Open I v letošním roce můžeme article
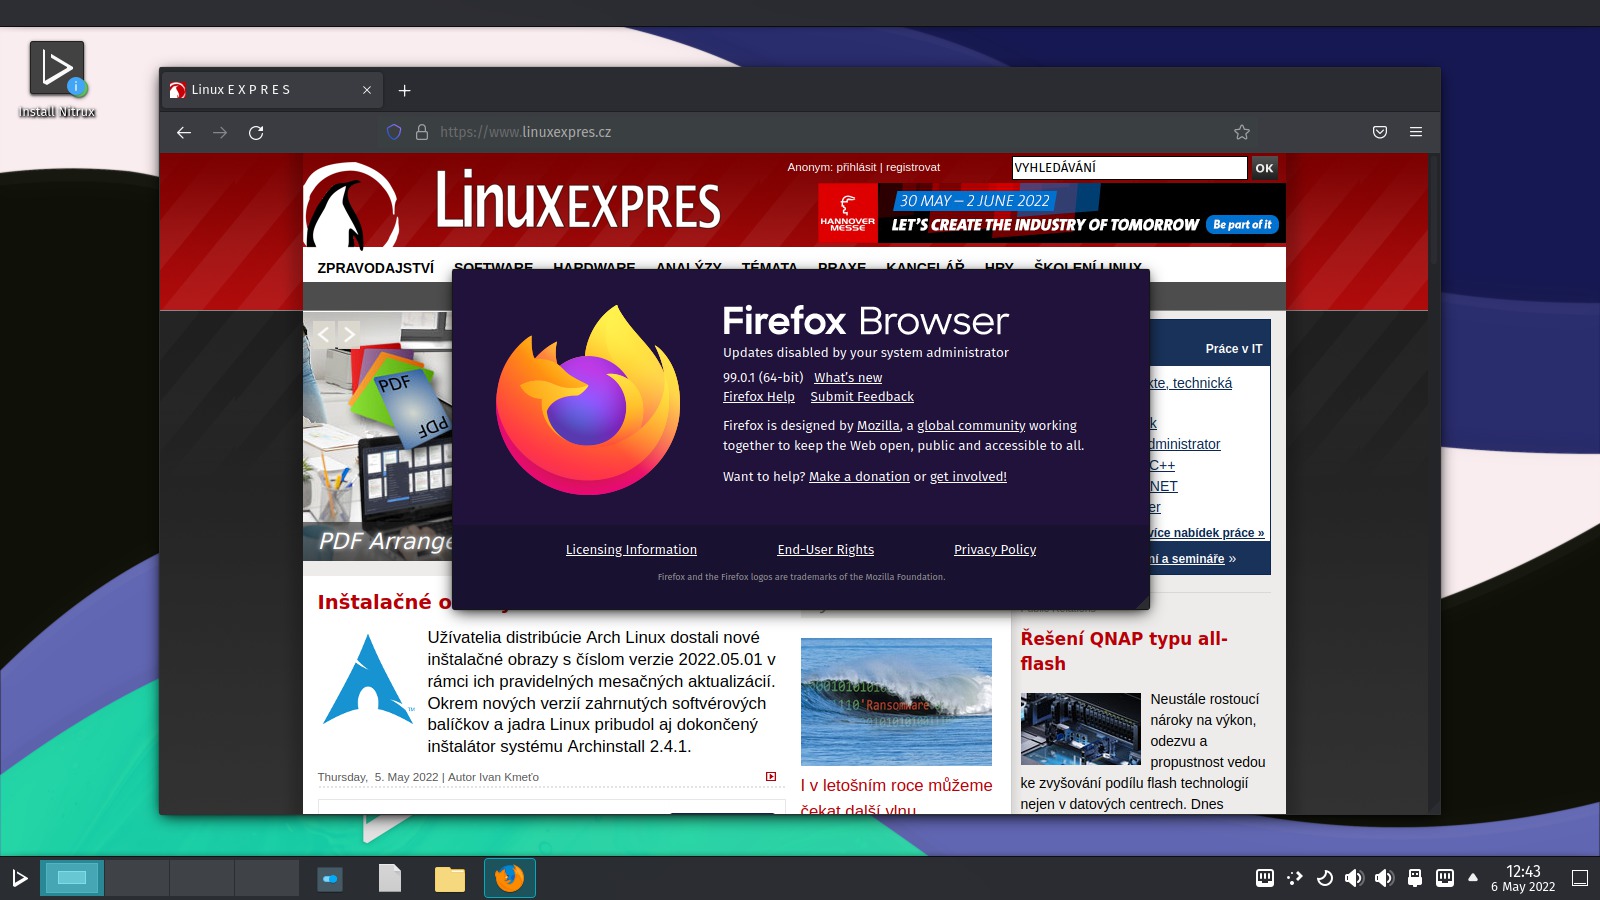The height and width of the screenshot is (900, 1600). click(x=897, y=797)
